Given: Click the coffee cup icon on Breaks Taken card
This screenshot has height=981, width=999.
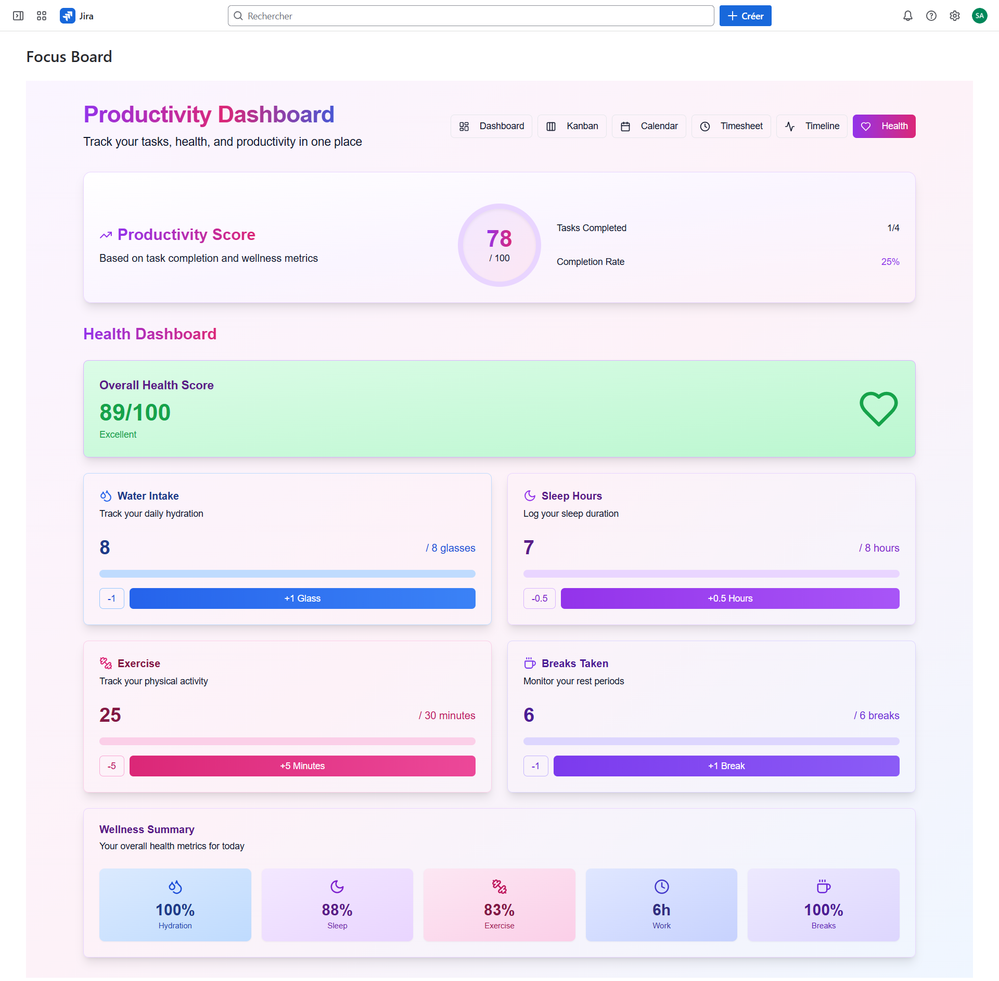Looking at the screenshot, I should pyautogui.click(x=529, y=662).
